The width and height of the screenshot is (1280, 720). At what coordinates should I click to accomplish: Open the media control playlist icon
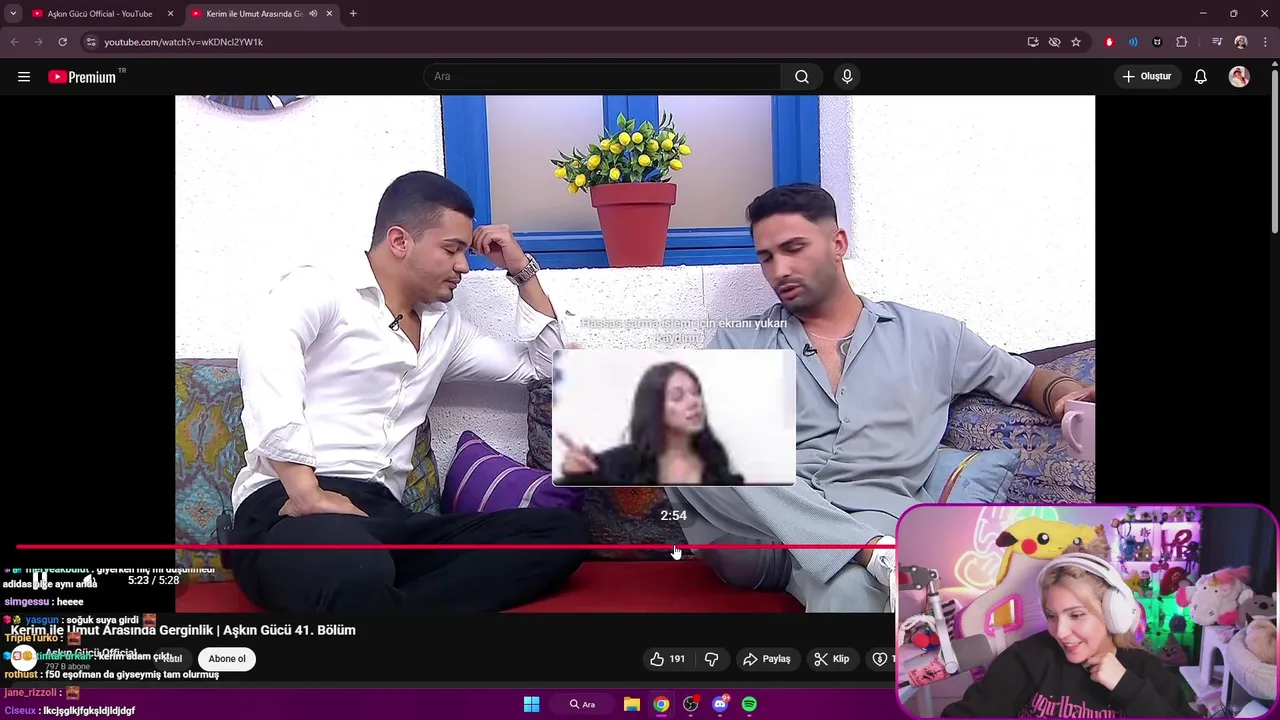pyautogui.click(x=1216, y=42)
